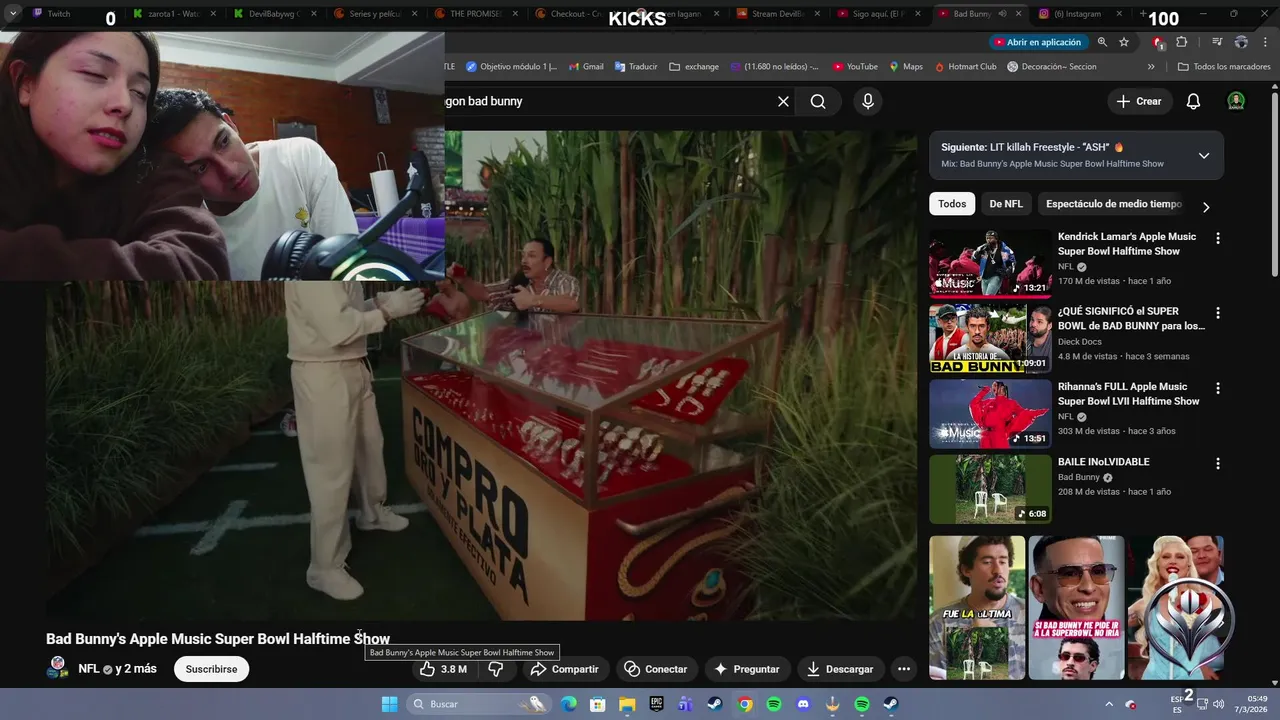Select Espectáculo de medio tiempo chip
Image resolution: width=1280 pixels, height=720 pixels.
point(1113,204)
